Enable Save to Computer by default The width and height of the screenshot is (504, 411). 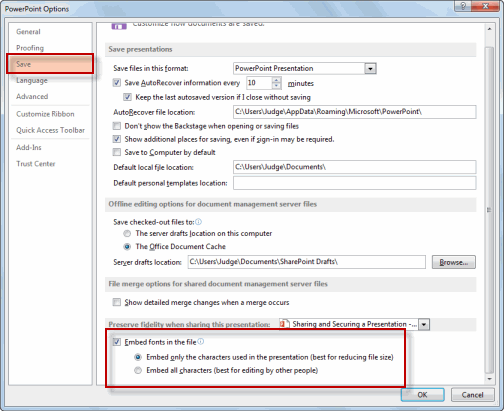point(117,152)
